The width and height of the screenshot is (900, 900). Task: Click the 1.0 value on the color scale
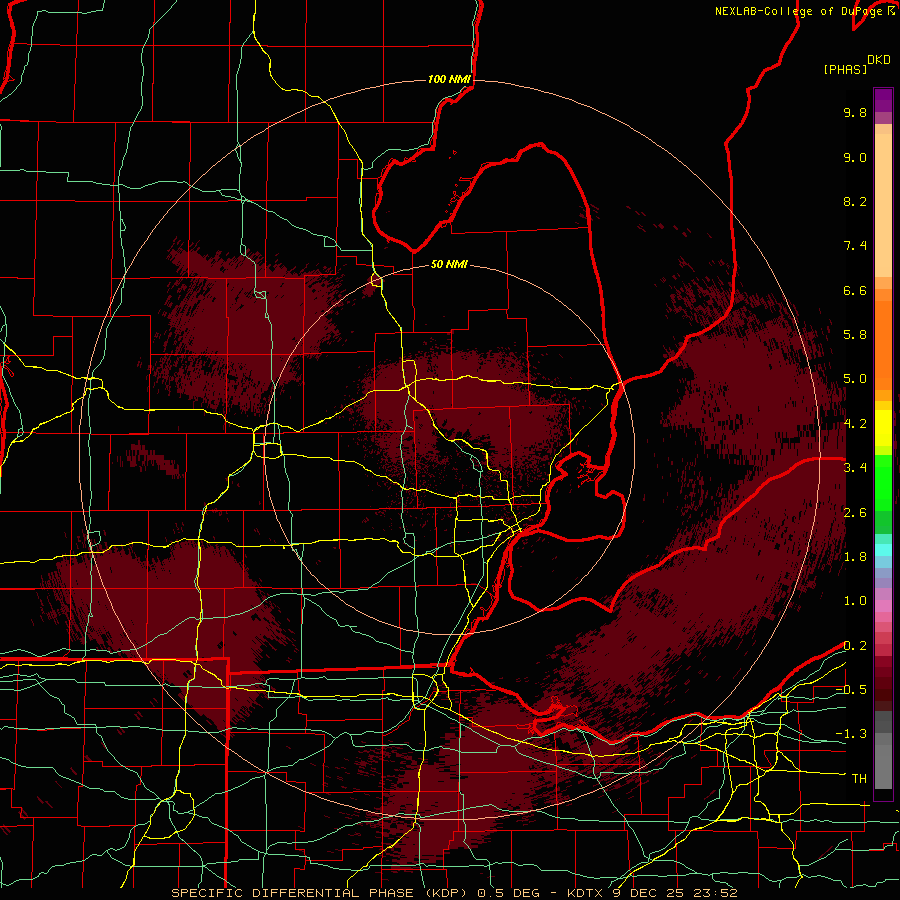tap(855, 601)
